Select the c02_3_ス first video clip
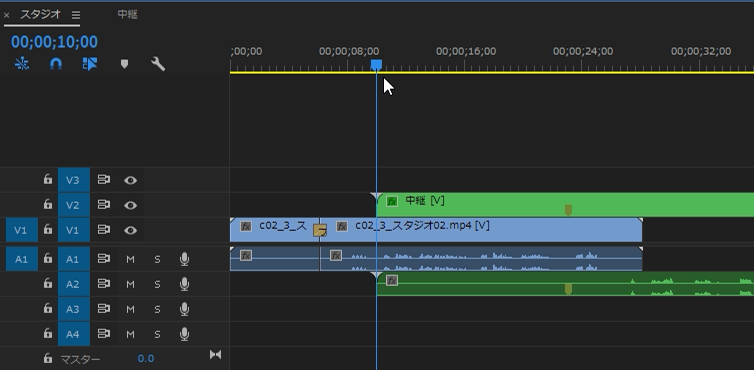Screen dimensions: 754x370 (x=275, y=230)
